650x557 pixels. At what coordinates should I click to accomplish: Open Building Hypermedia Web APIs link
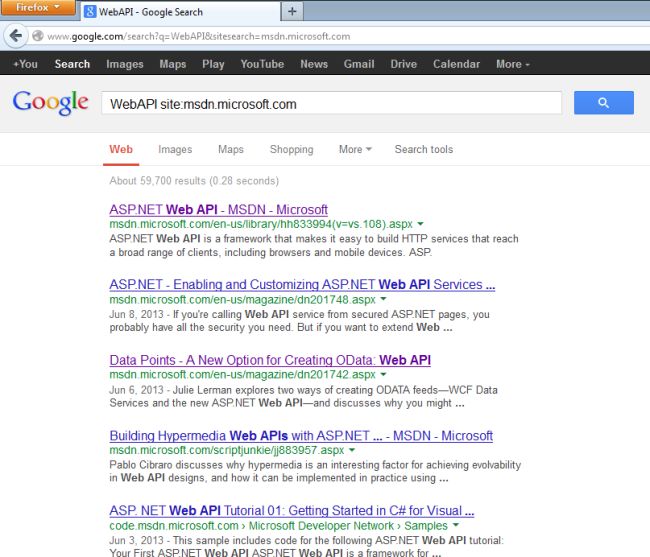[x=301, y=436]
